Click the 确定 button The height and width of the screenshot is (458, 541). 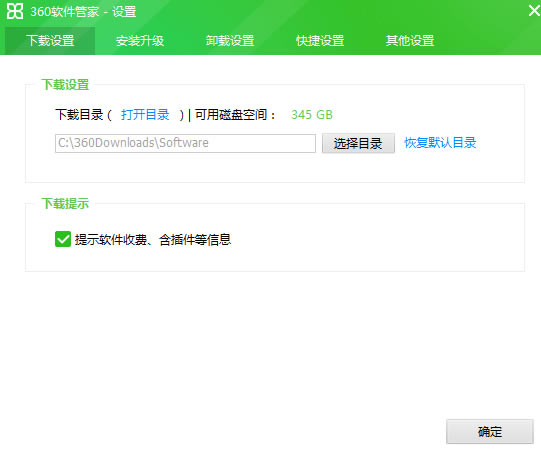point(490,431)
